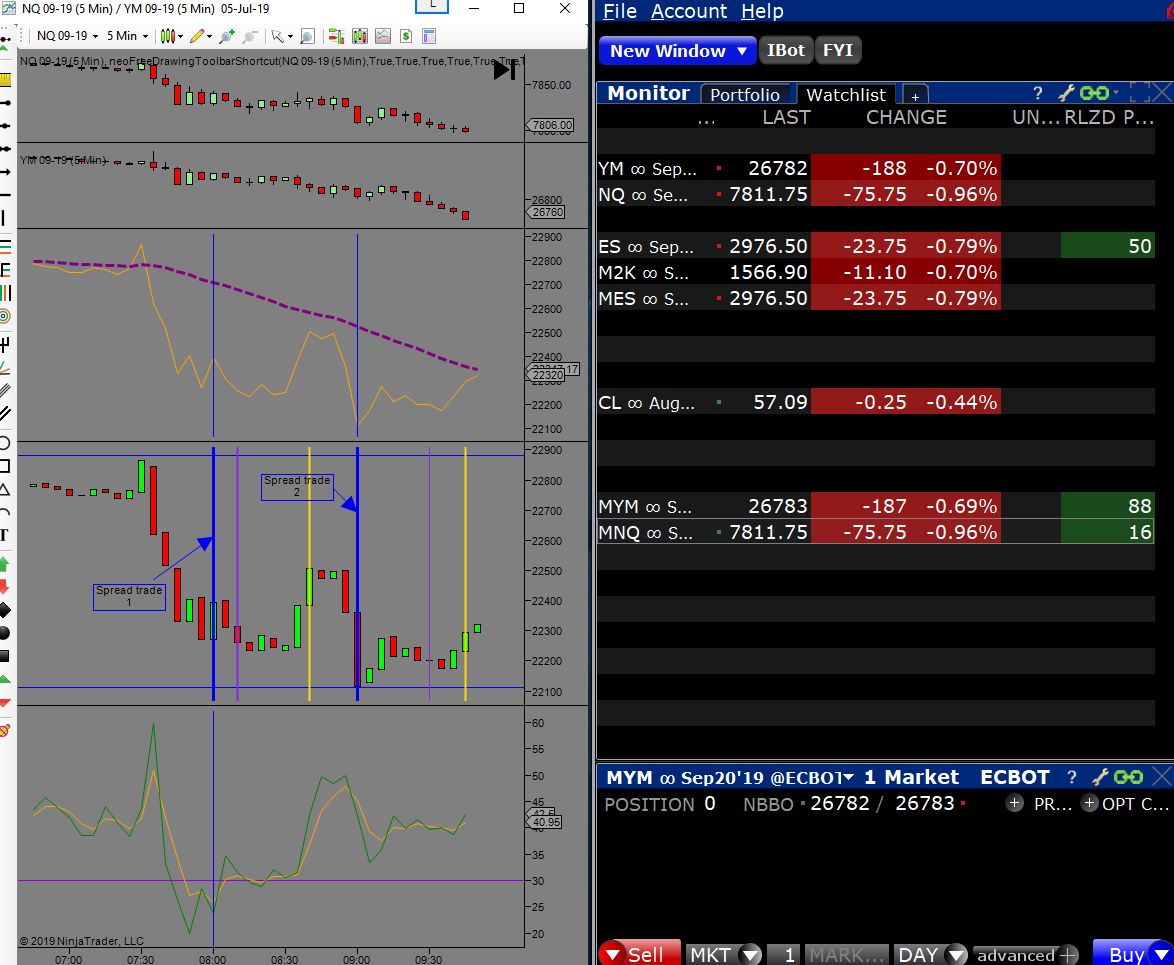Viewport: 1174px width, 965px height.
Task: Select the black diamond marker tool
Action: (x=5, y=610)
